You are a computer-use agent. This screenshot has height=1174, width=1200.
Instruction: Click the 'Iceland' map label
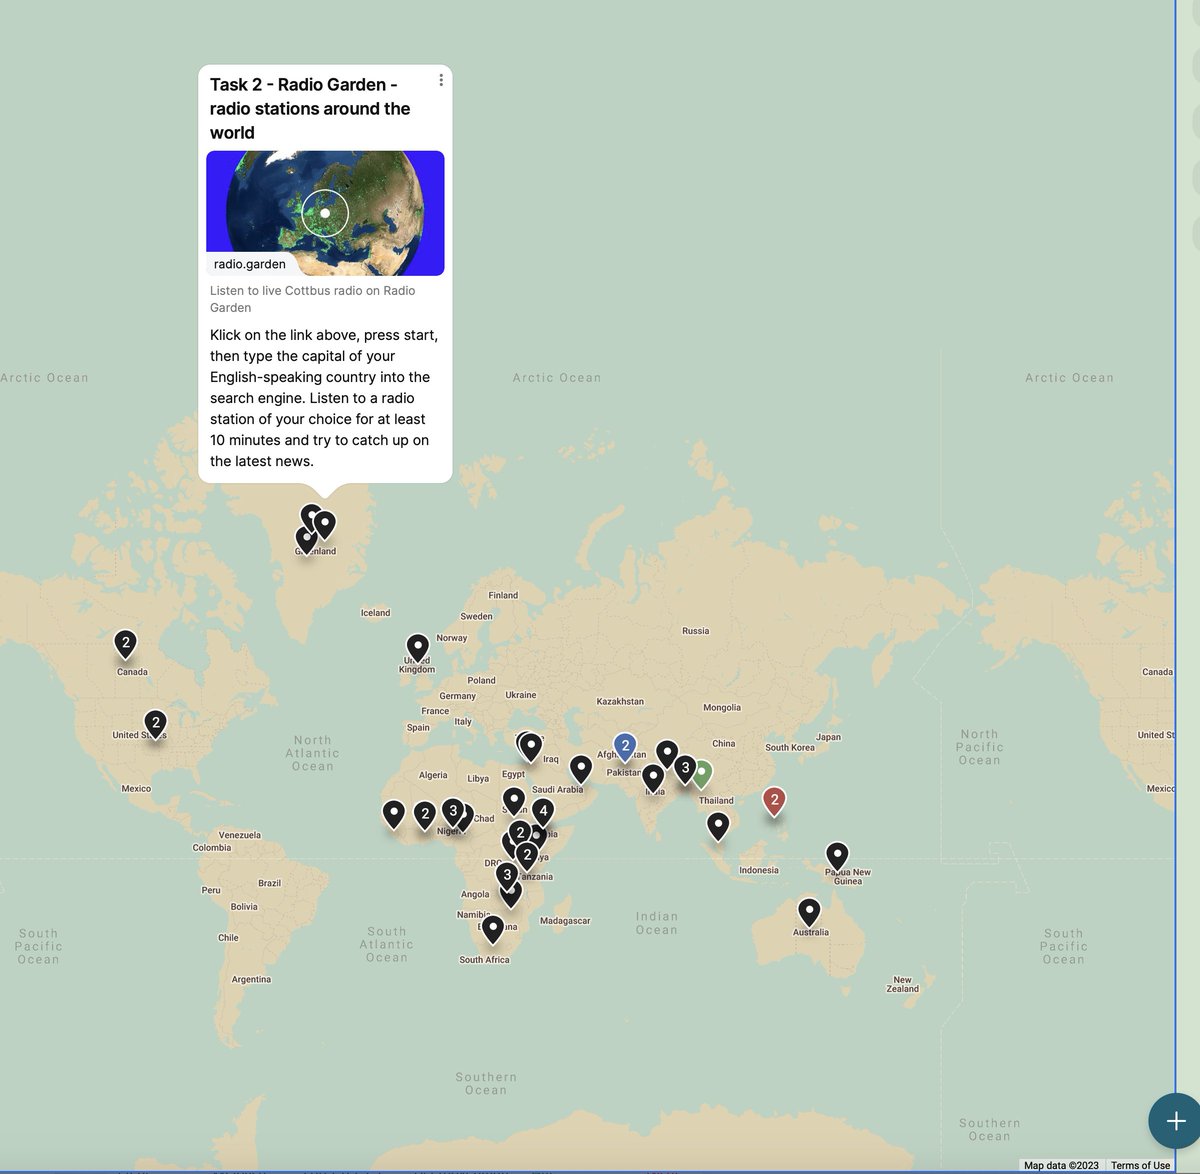click(376, 613)
